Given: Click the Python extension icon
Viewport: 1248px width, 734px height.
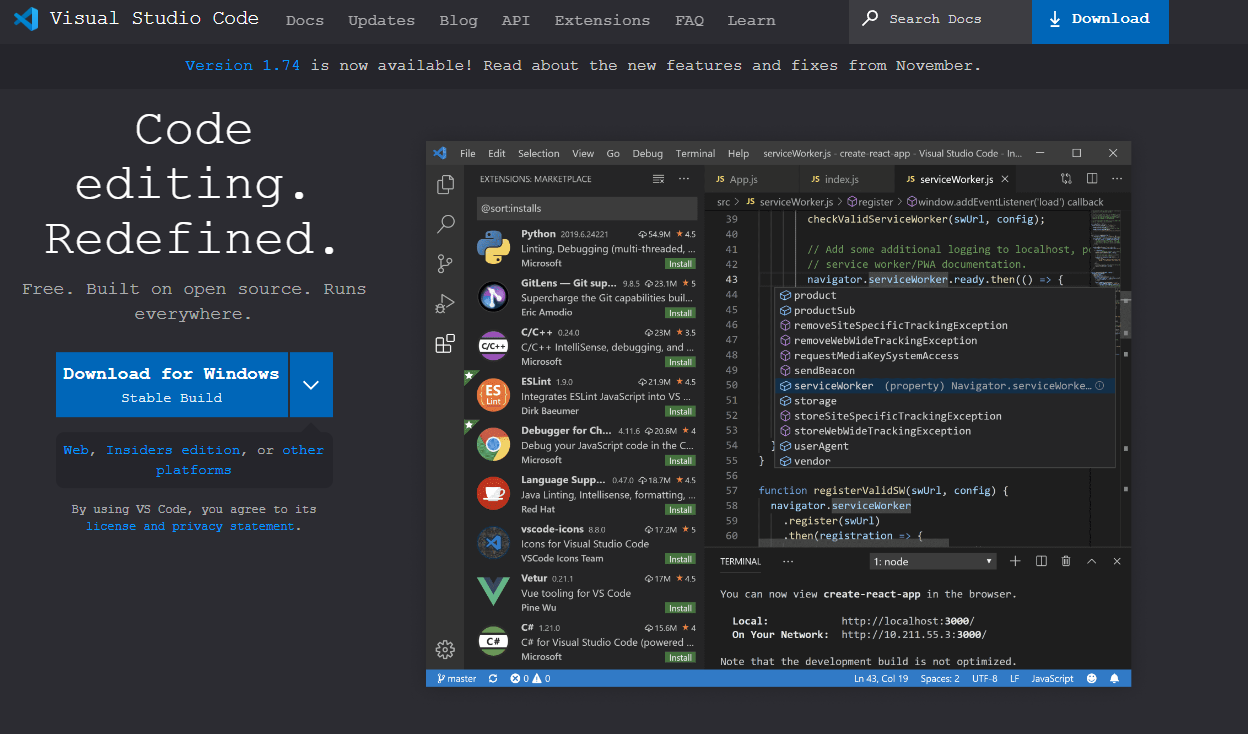Looking at the screenshot, I should pyautogui.click(x=493, y=247).
